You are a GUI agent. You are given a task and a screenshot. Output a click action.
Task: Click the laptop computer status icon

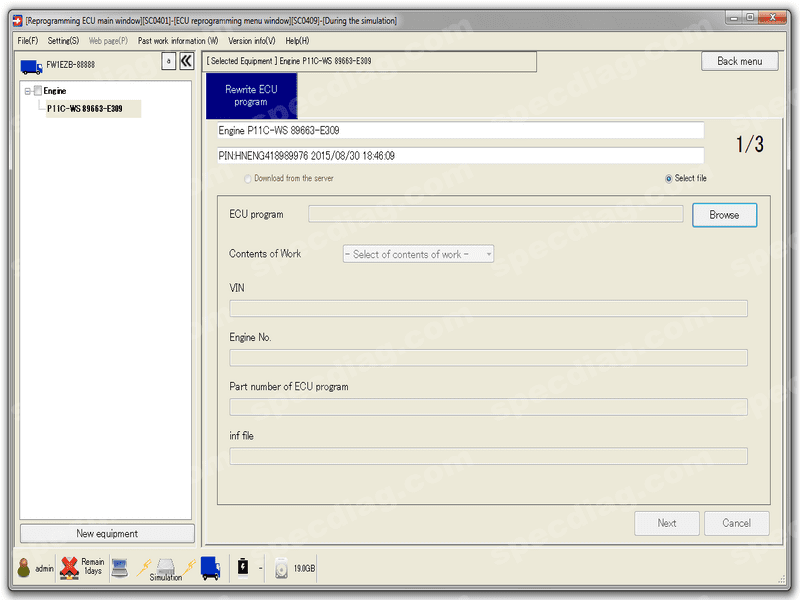119,568
